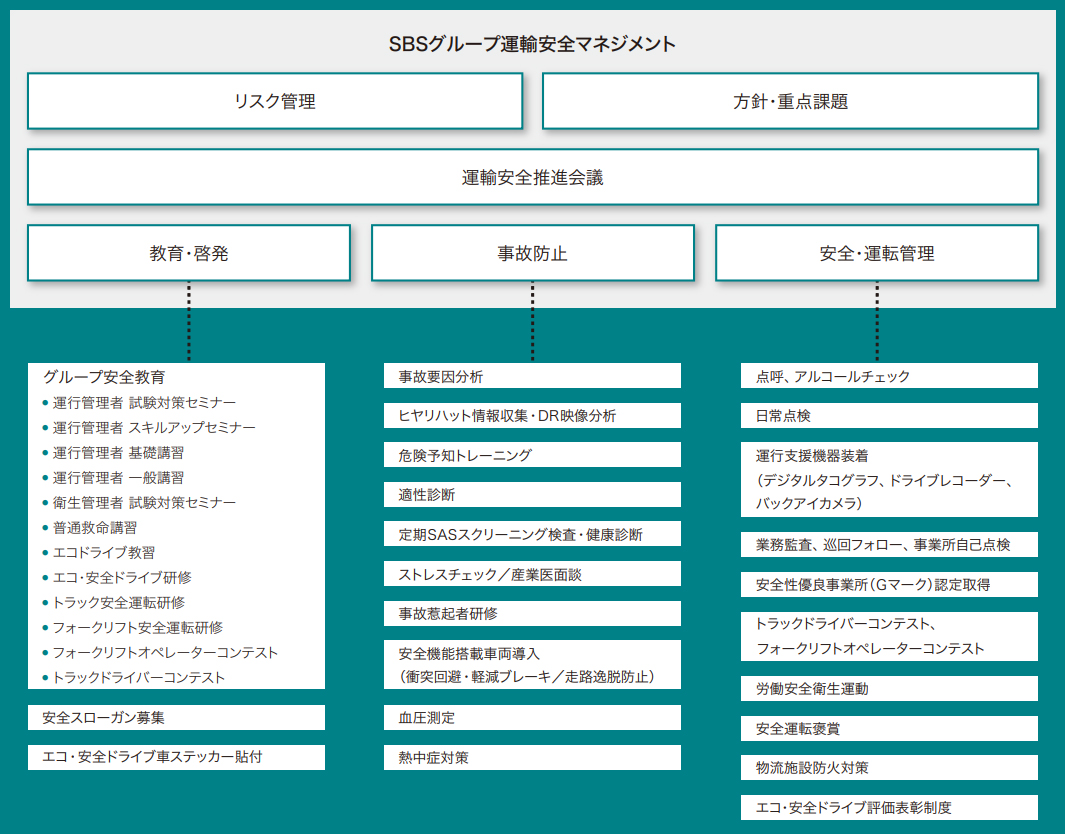The height and width of the screenshot is (834, 1065).
Task: Click the 血圧測定 box
Action: 532,718
